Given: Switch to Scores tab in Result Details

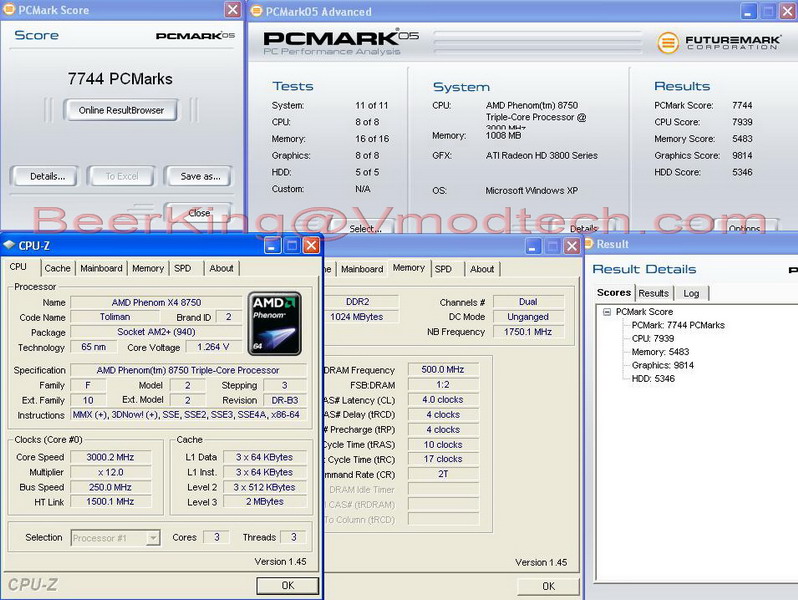Looking at the screenshot, I should 614,292.
